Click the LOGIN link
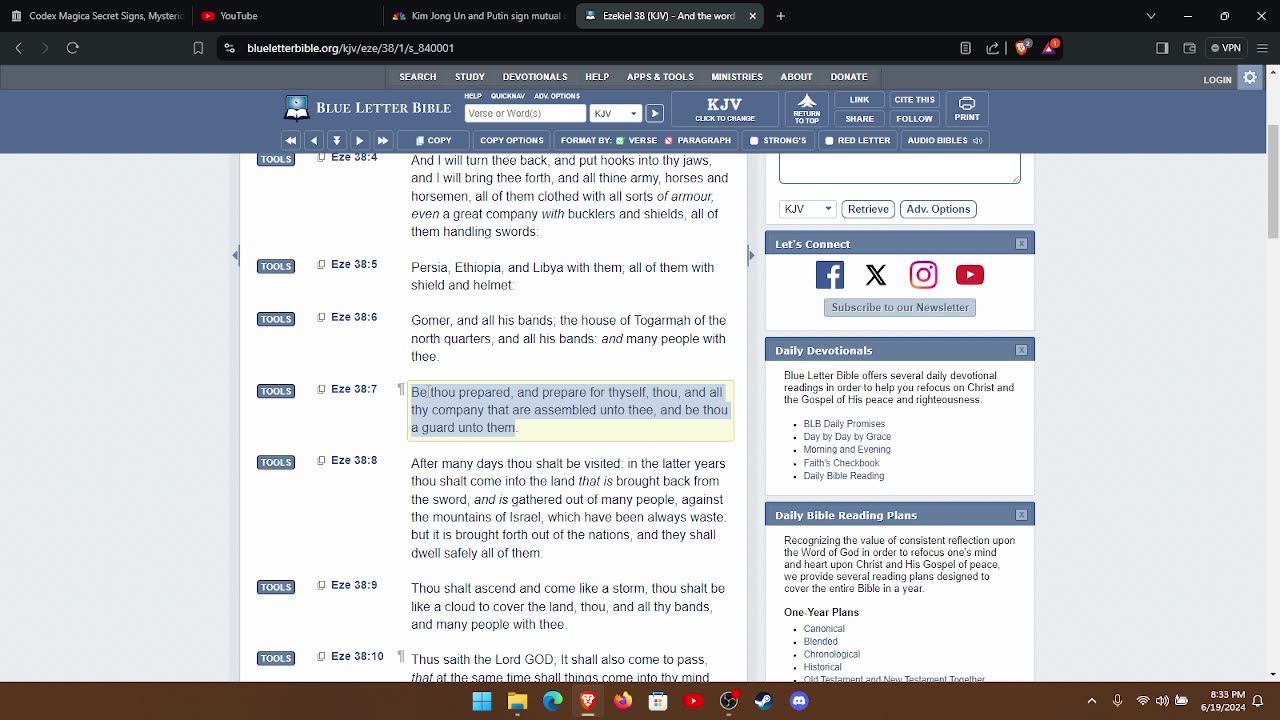 coord(1217,80)
